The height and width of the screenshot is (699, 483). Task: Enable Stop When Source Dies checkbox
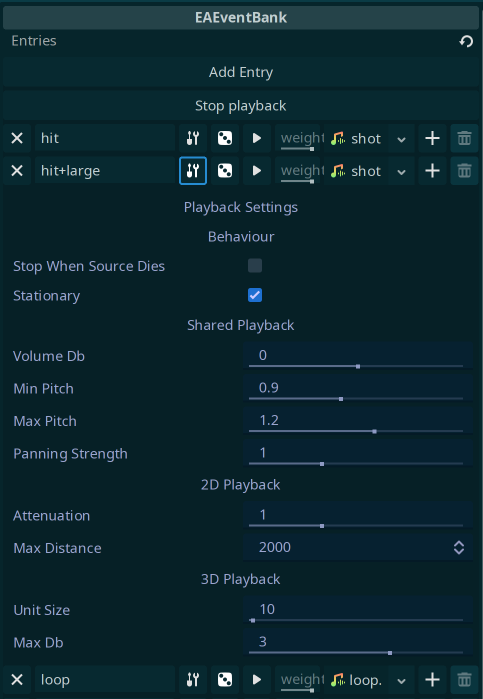tap(255, 266)
